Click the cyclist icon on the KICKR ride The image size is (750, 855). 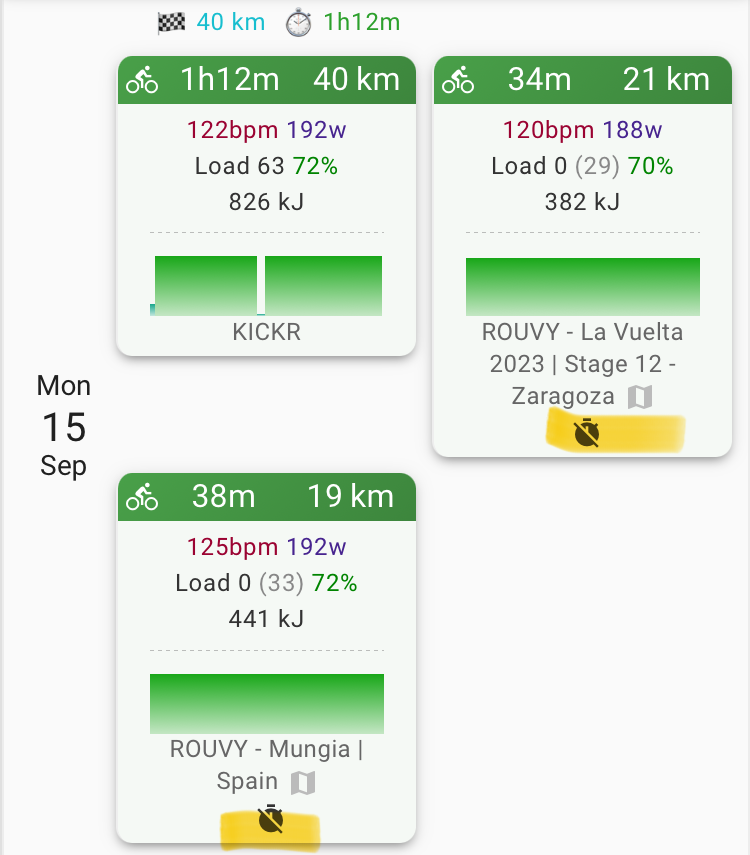pos(142,80)
